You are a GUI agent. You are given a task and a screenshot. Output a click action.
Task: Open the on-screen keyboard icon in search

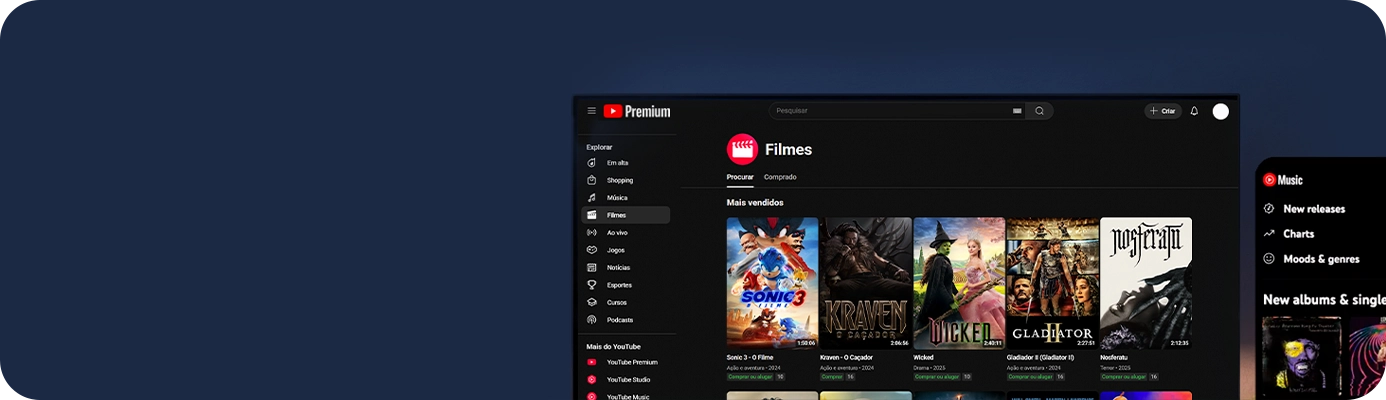(x=1017, y=111)
